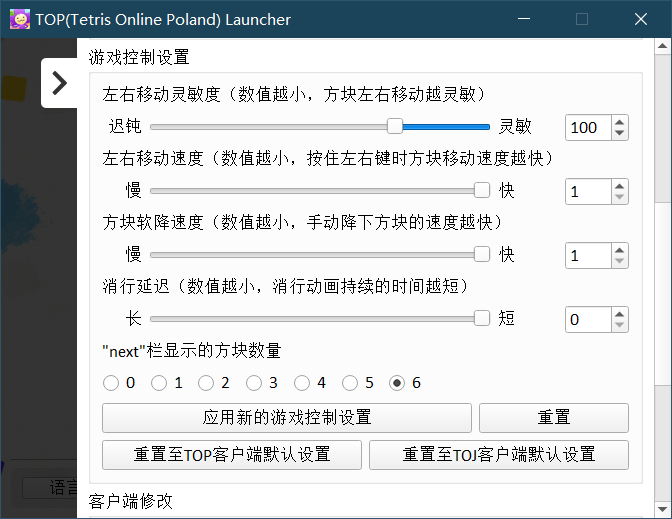Select 6 next-piece preview radio button
This screenshot has width=672, height=519.
[x=397, y=383]
